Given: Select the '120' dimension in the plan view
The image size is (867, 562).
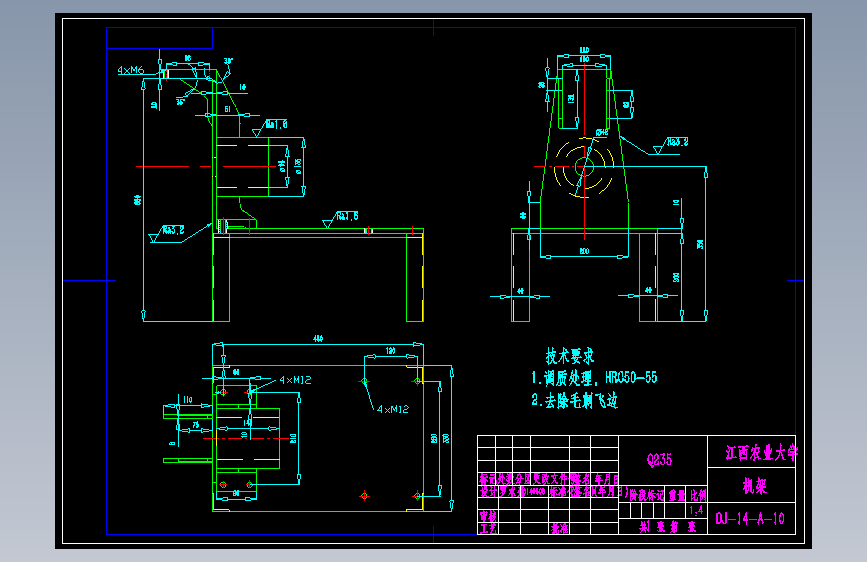Looking at the screenshot, I should (x=390, y=351).
